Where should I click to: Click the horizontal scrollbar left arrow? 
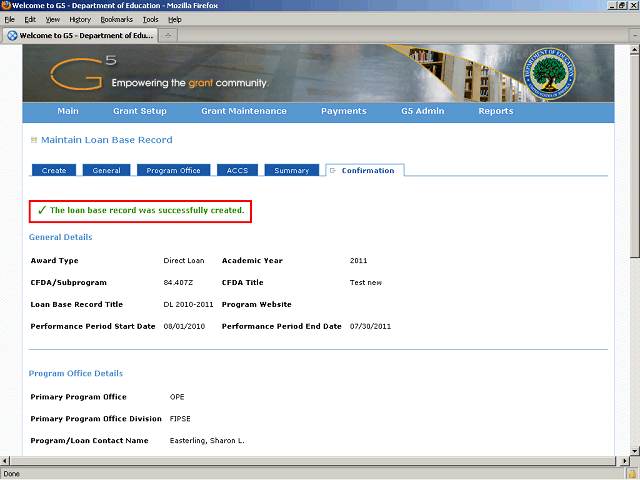[4, 461]
